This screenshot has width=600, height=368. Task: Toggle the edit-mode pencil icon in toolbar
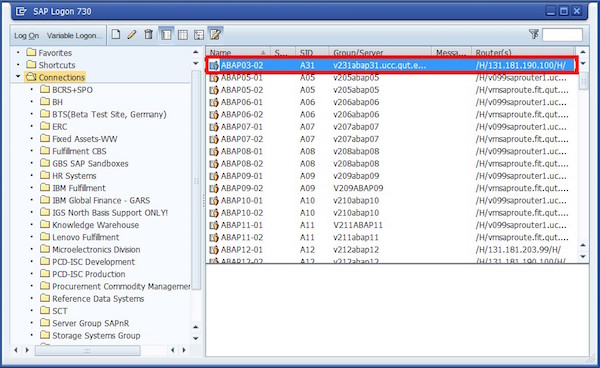point(215,35)
